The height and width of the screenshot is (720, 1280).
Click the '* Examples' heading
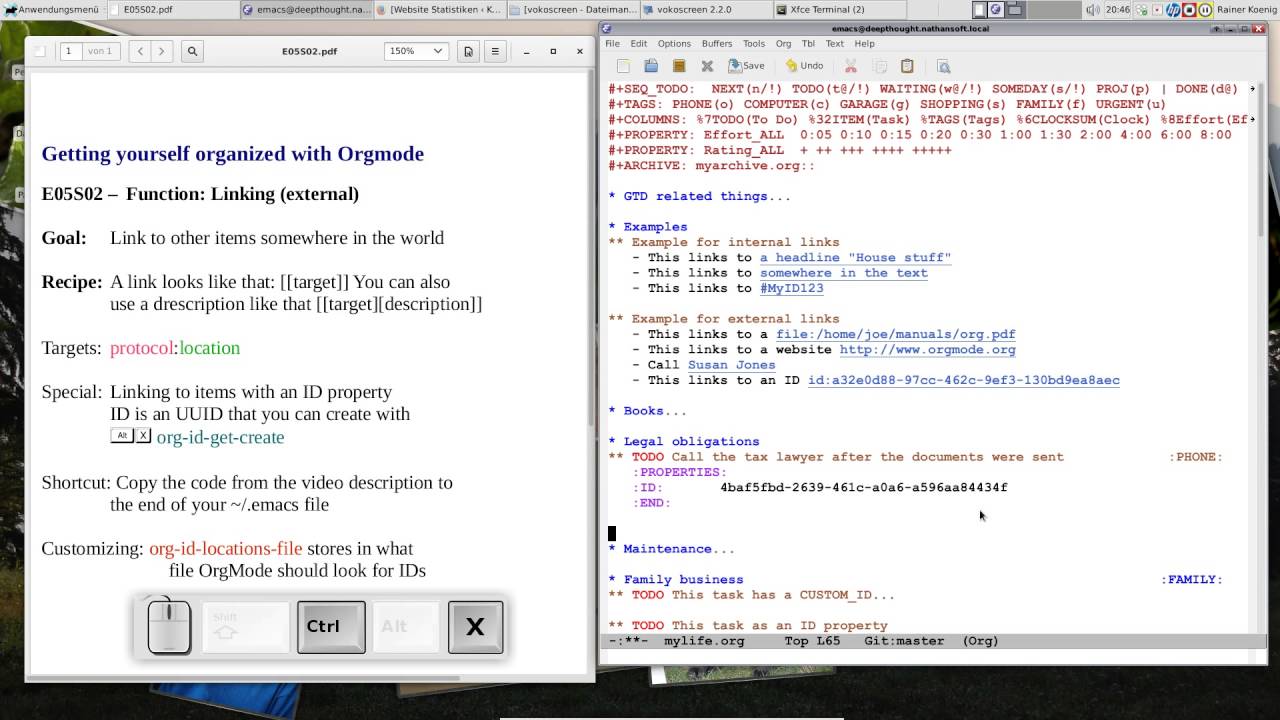pyautogui.click(x=648, y=227)
